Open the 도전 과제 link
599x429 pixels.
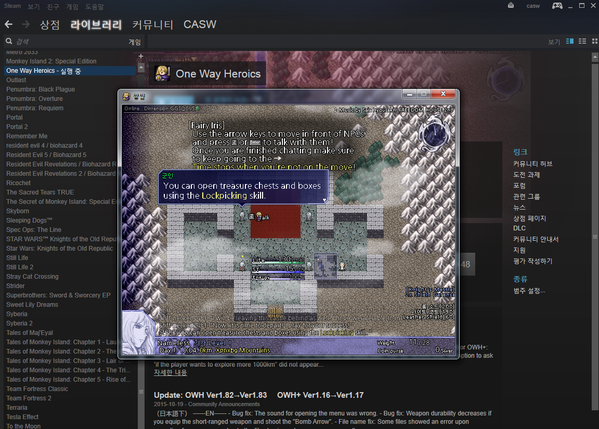[x=526, y=175]
